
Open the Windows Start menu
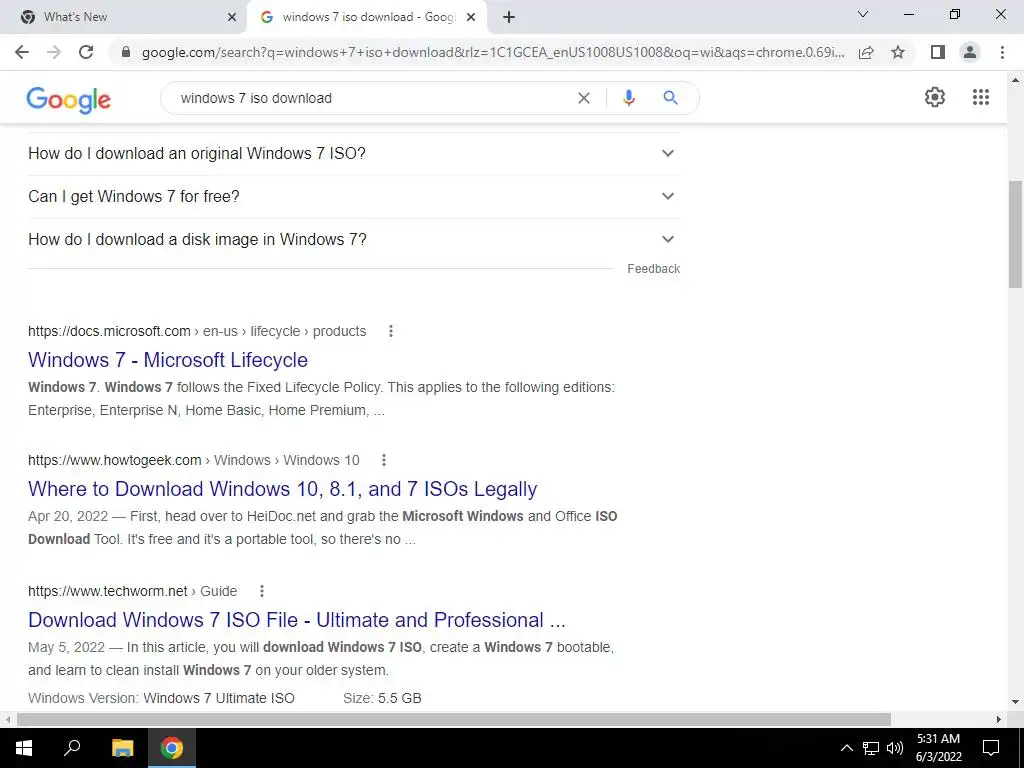pyautogui.click(x=24, y=748)
